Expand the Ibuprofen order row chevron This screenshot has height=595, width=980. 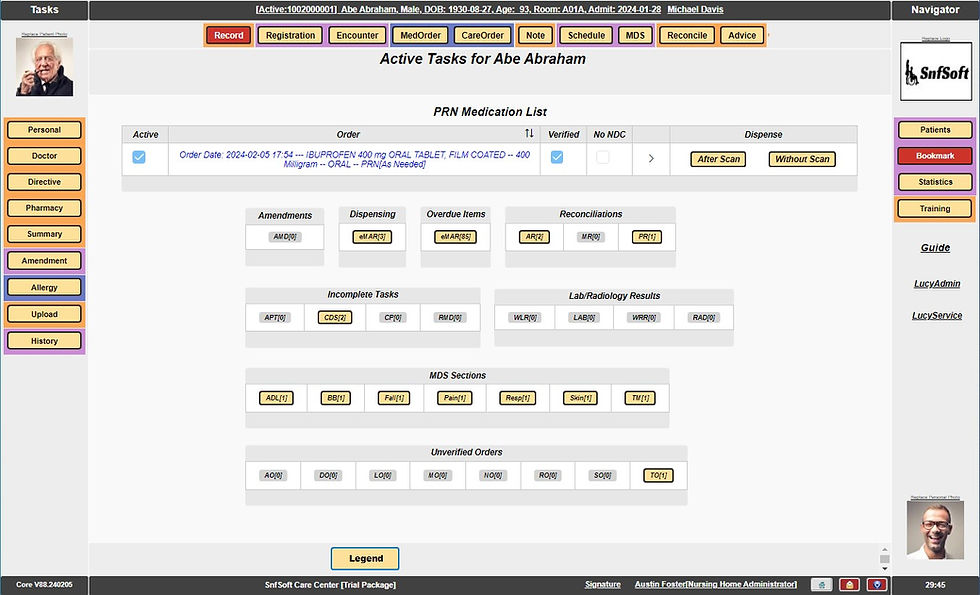(651, 159)
